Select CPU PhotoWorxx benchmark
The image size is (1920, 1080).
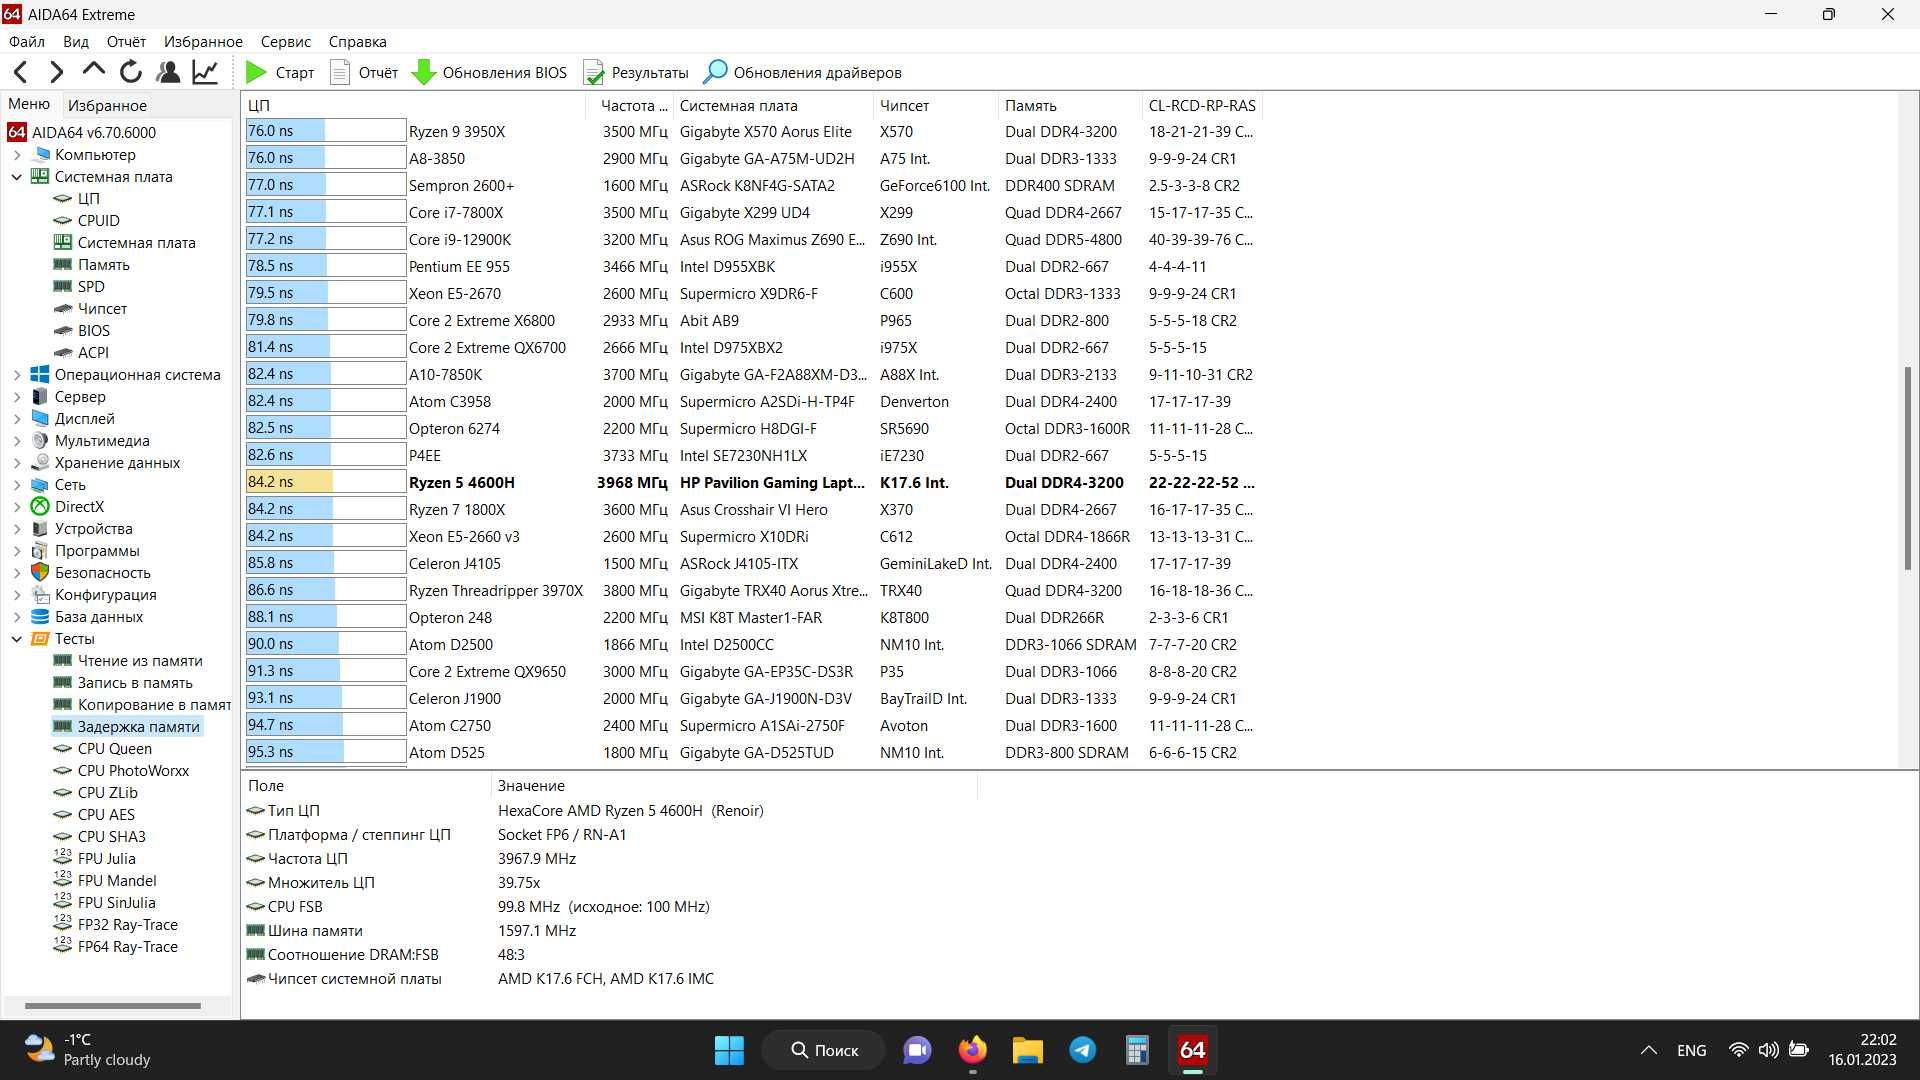tap(121, 771)
